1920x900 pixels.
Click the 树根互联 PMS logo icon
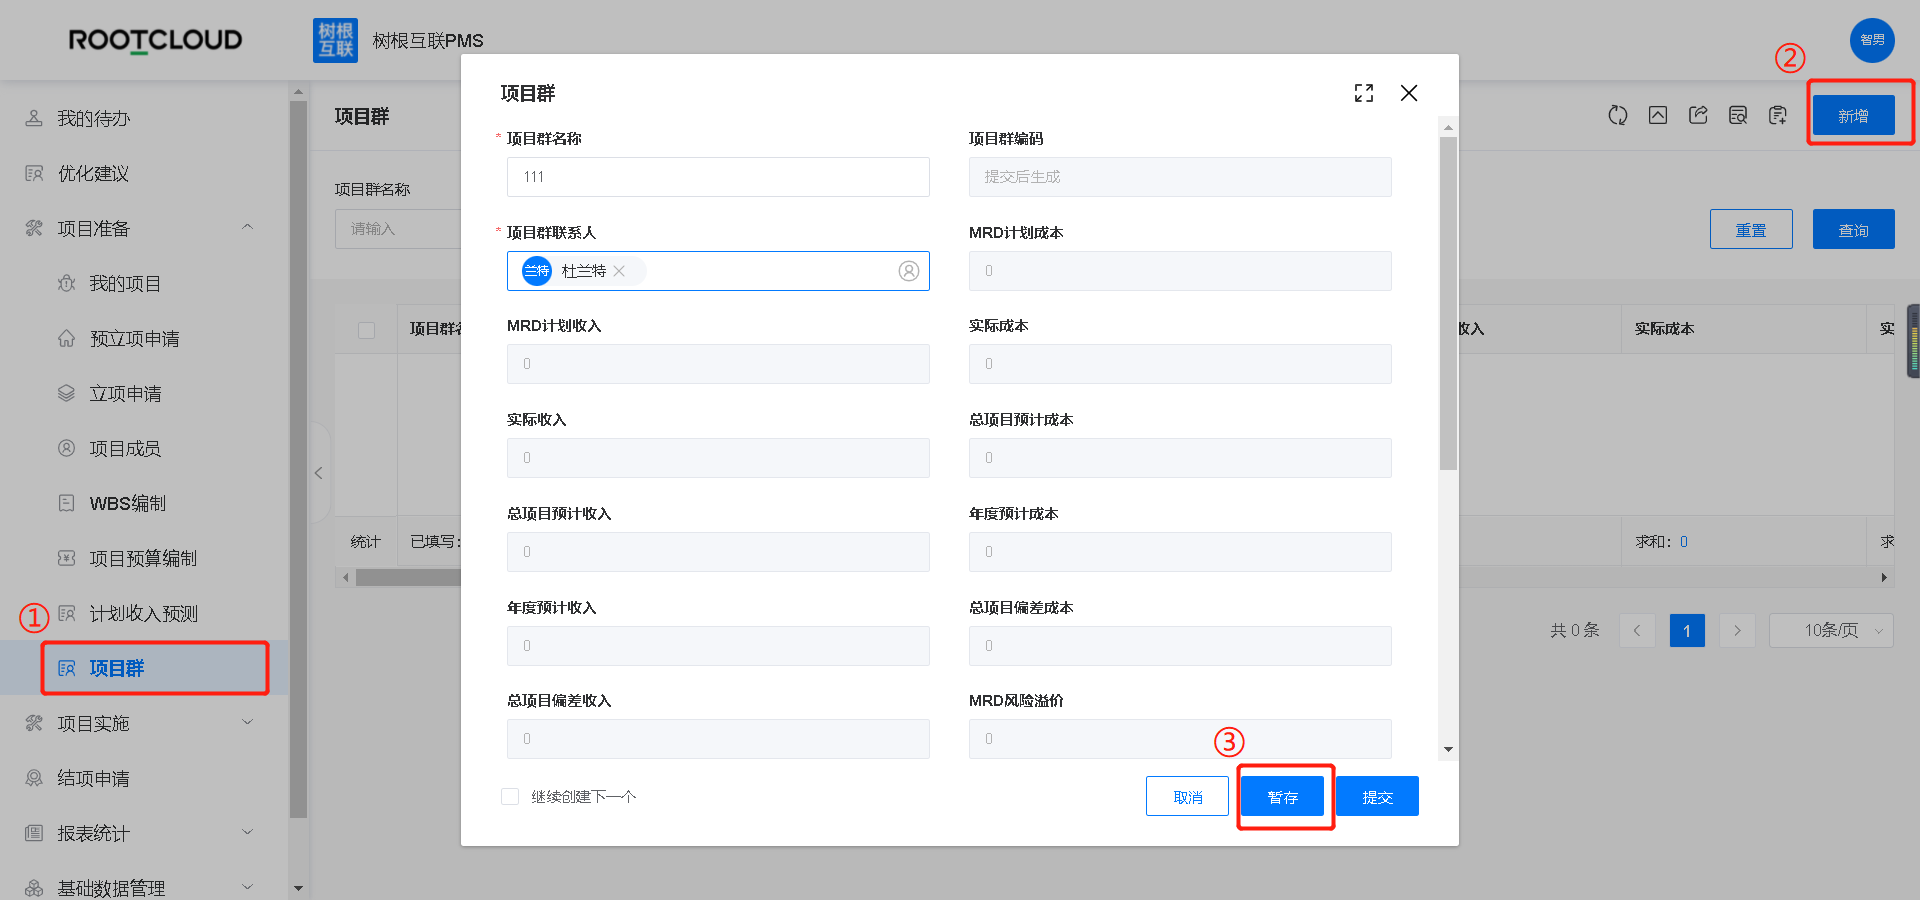335,40
